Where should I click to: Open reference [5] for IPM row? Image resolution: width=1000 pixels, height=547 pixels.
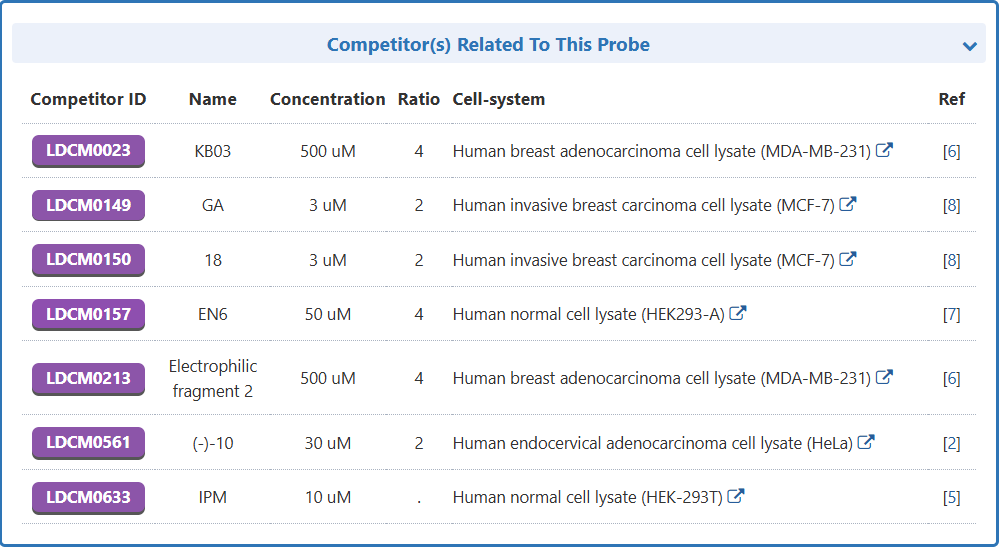click(x=951, y=497)
